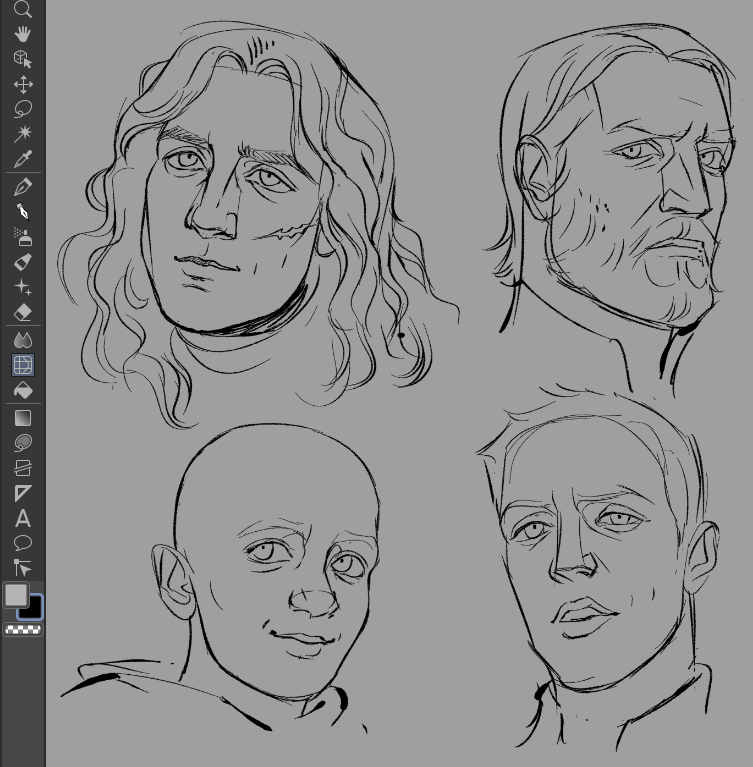Choose the transparent color checkered swatch

(23, 630)
